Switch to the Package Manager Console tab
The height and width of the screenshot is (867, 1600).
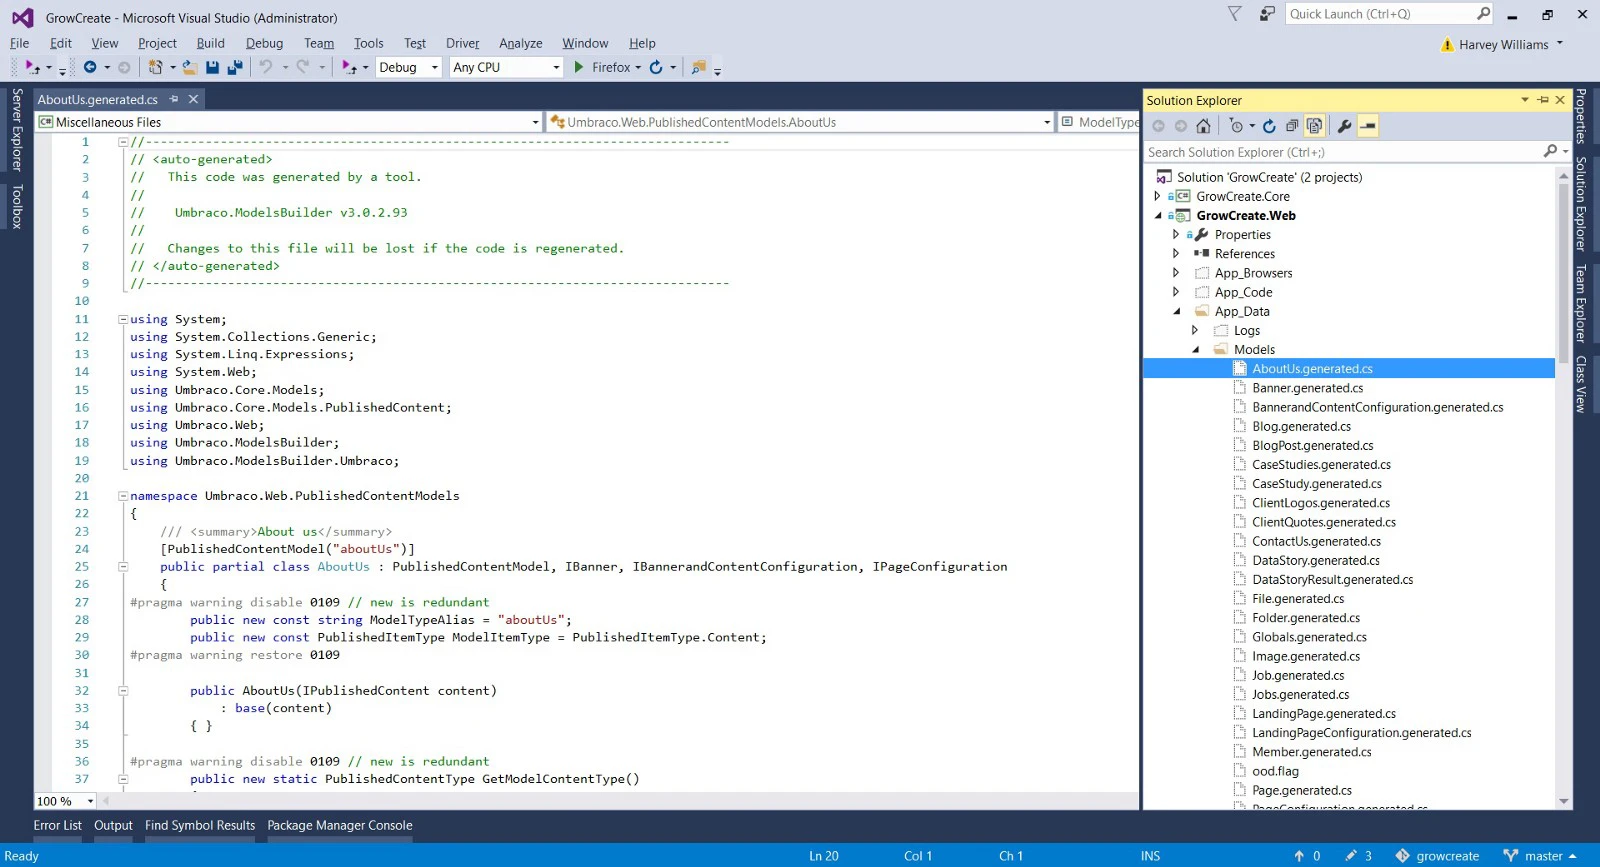pyautogui.click(x=339, y=825)
